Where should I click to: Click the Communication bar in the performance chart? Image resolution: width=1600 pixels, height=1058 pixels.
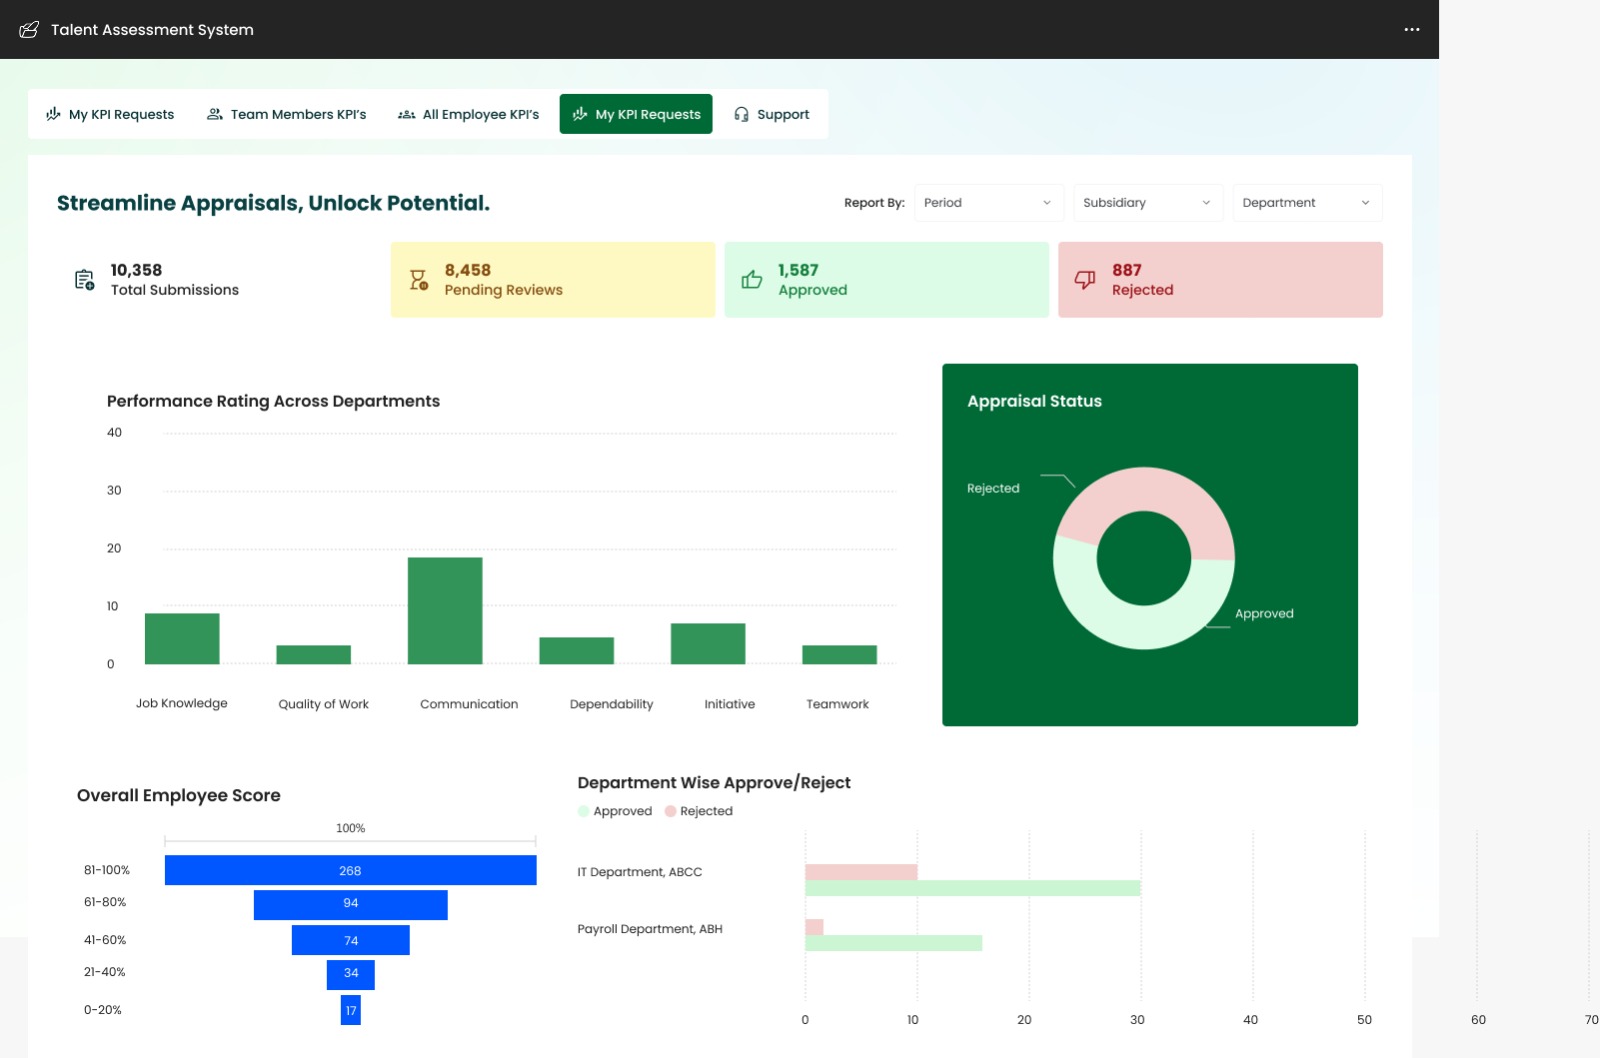coord(444,611)
